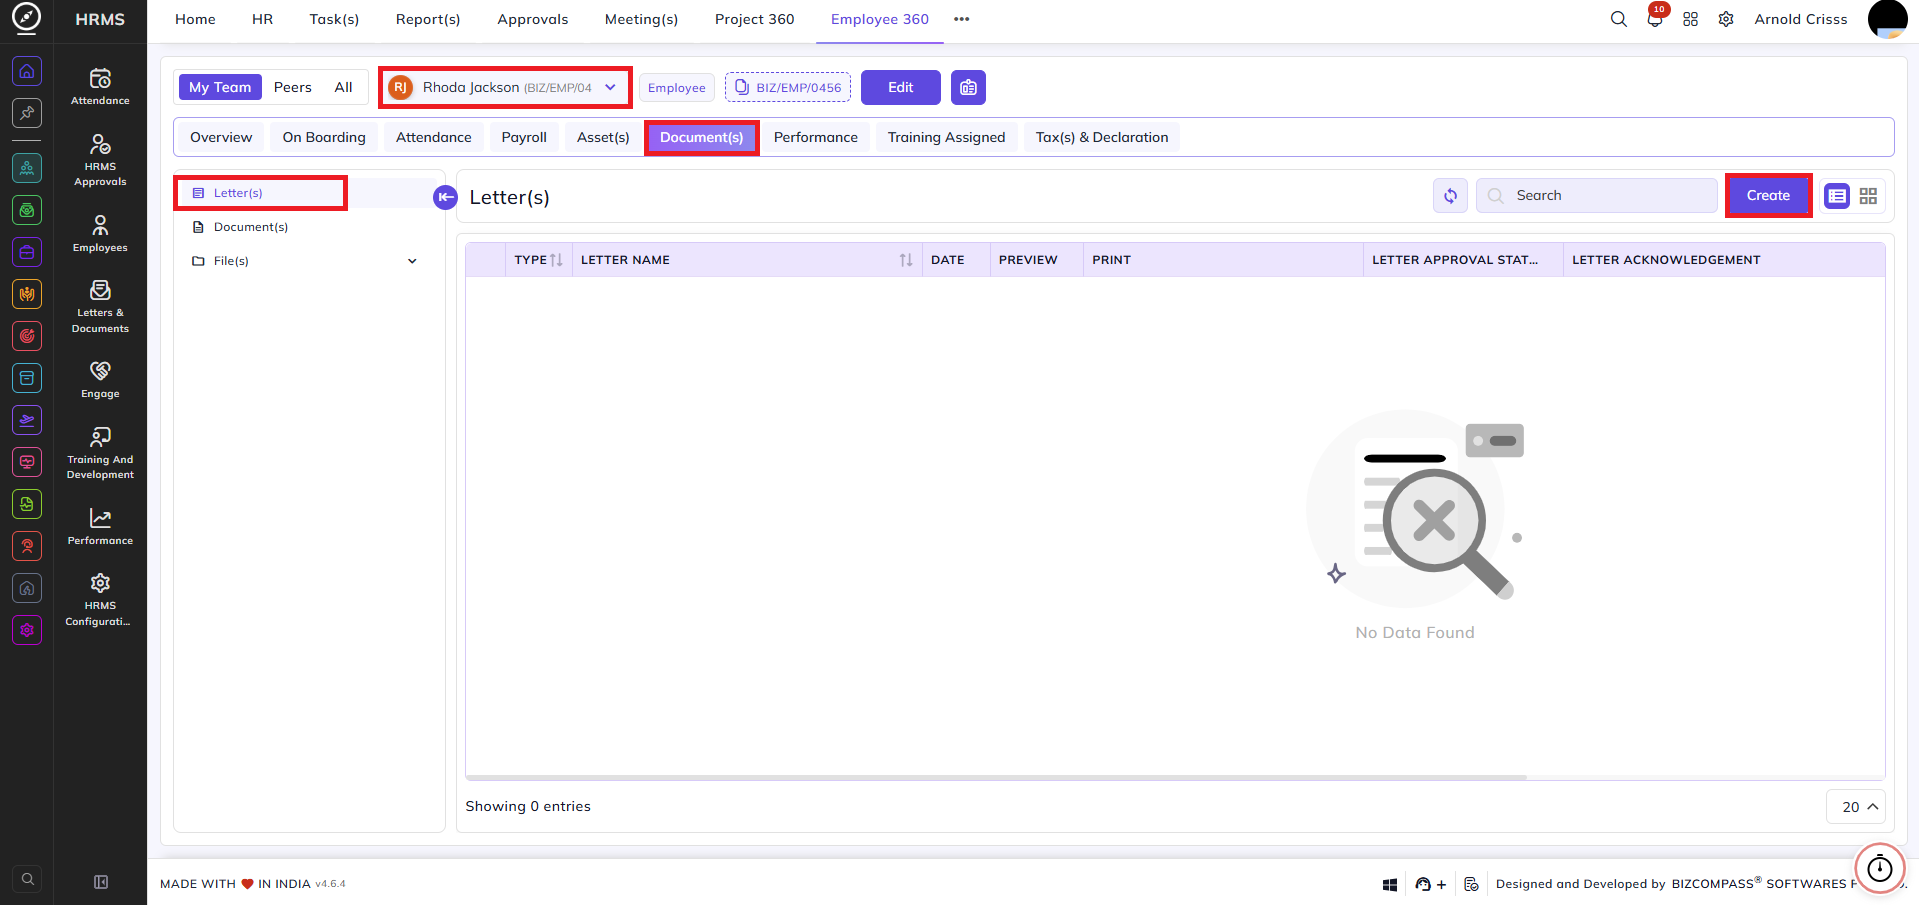Expand the File(s) tree chevron
The height and width of the screenshot is (905, 1919).
(x=412, y=261)
